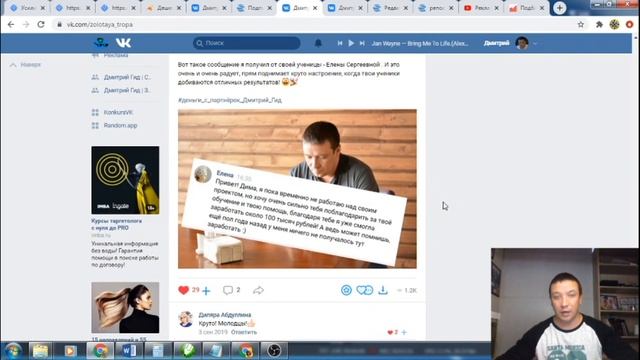Viewport: 640px width, 360px height.
Task: Skip to previous track in header
Action: [340, 43]
